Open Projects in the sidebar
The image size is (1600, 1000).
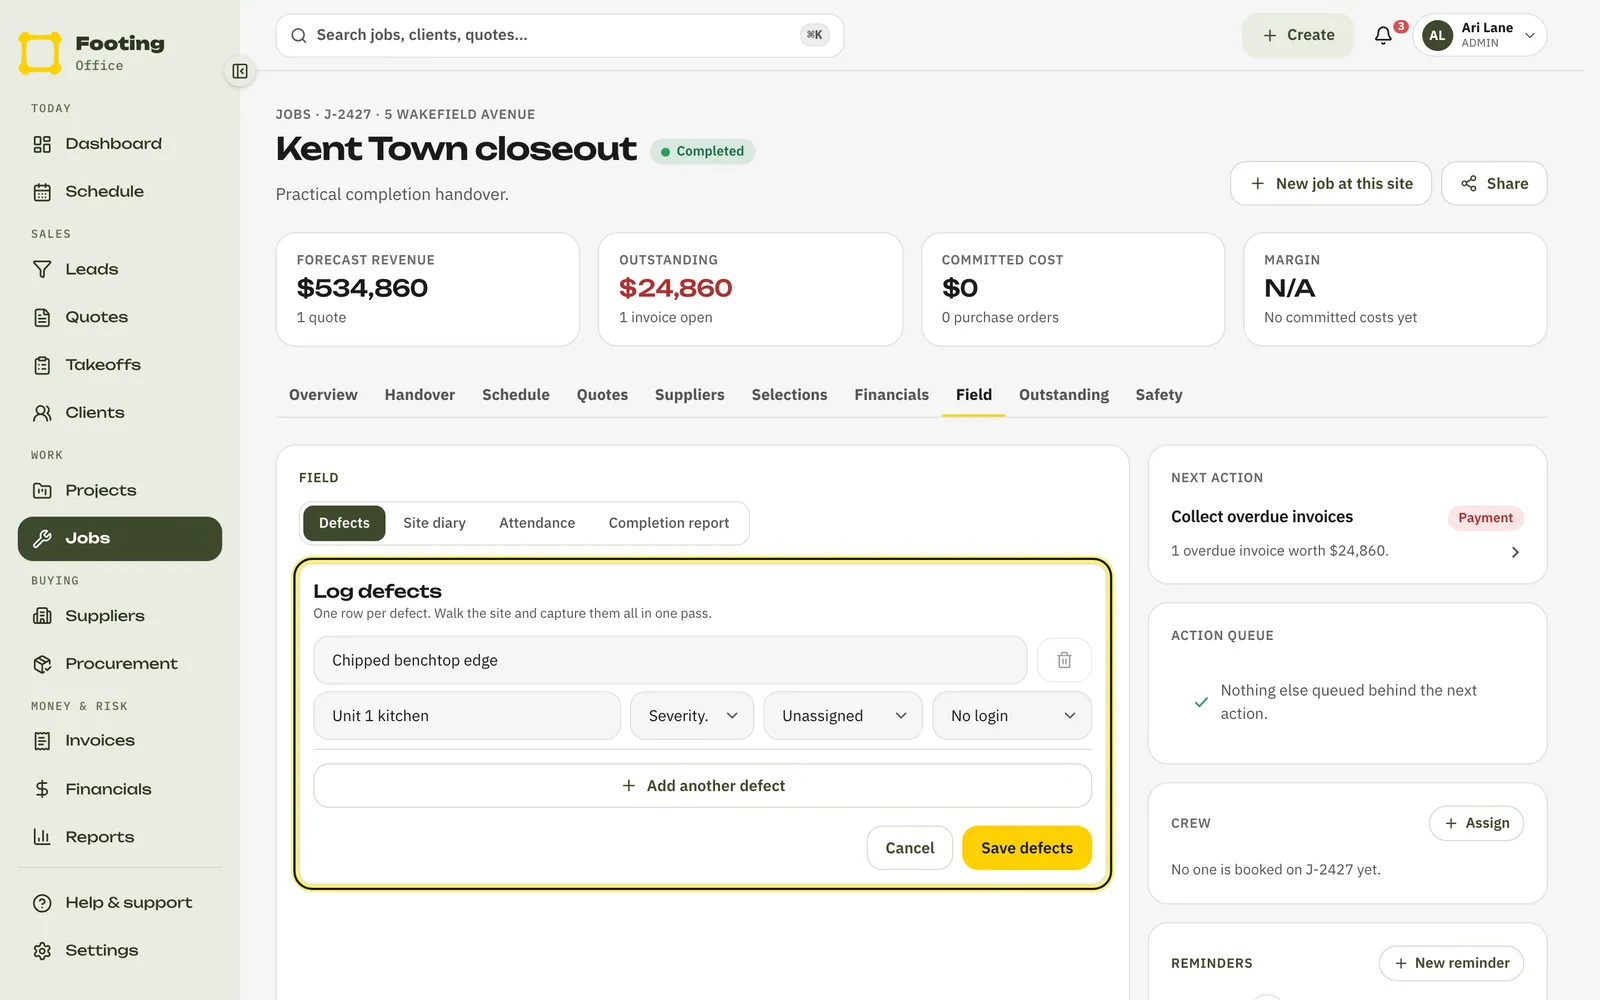120,491
